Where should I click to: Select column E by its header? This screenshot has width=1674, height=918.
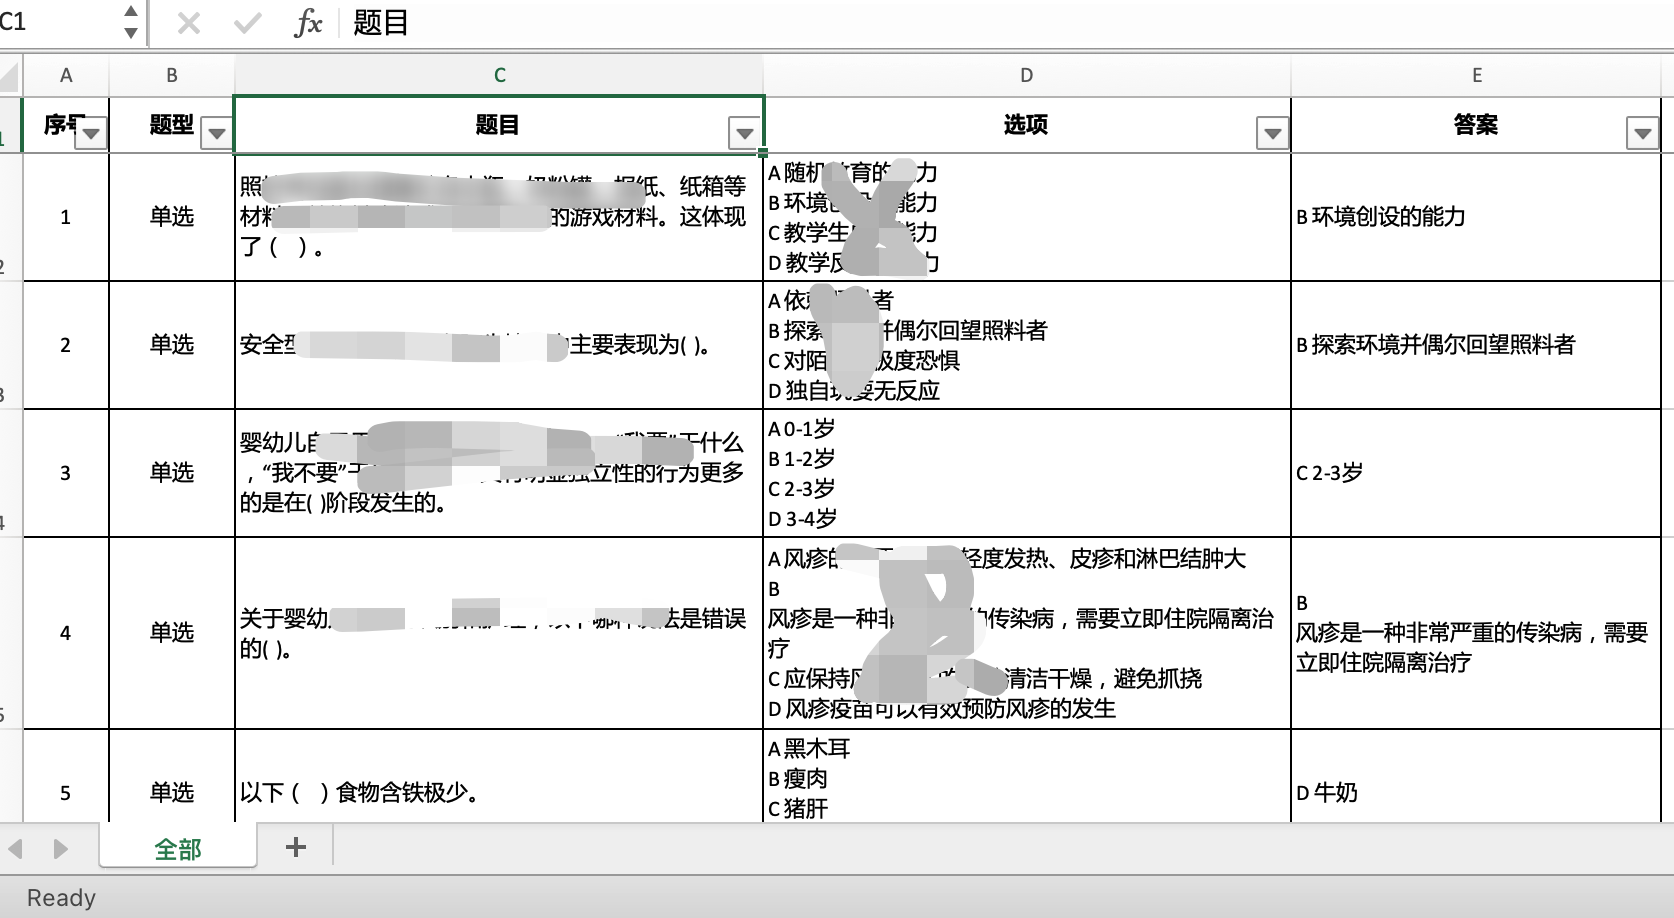[x=1476, y=75]
